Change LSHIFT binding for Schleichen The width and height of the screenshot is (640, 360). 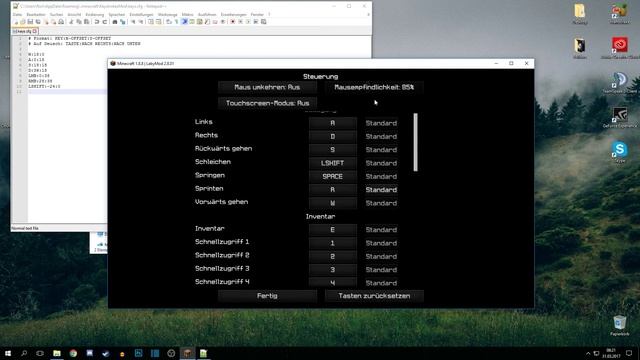(333, 163)
